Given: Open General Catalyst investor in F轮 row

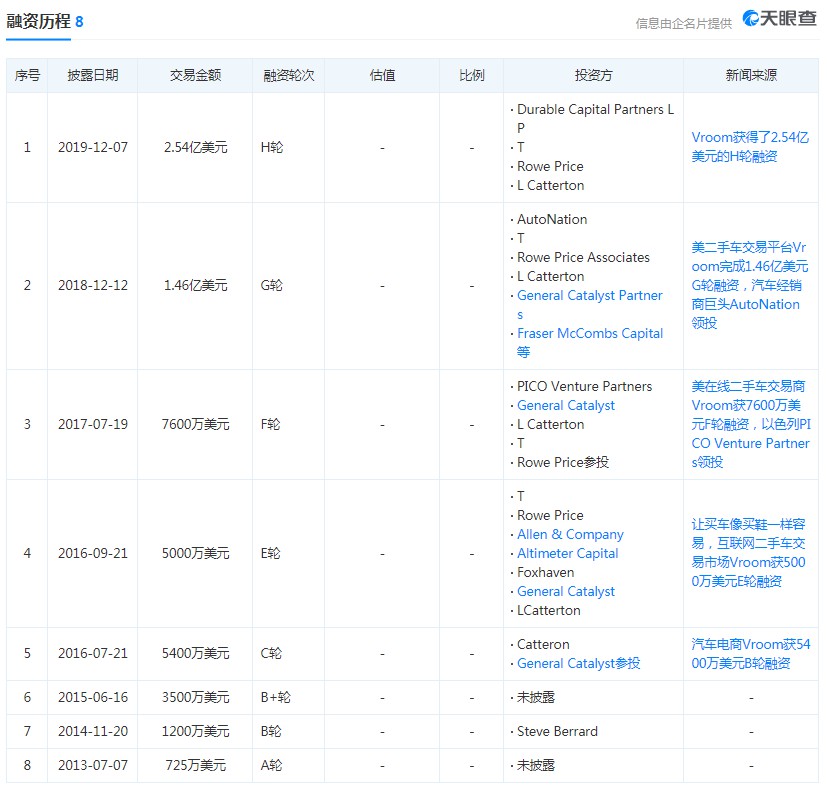Looking at the screenshot, I should pyautogui.click(x=566, y=406).
